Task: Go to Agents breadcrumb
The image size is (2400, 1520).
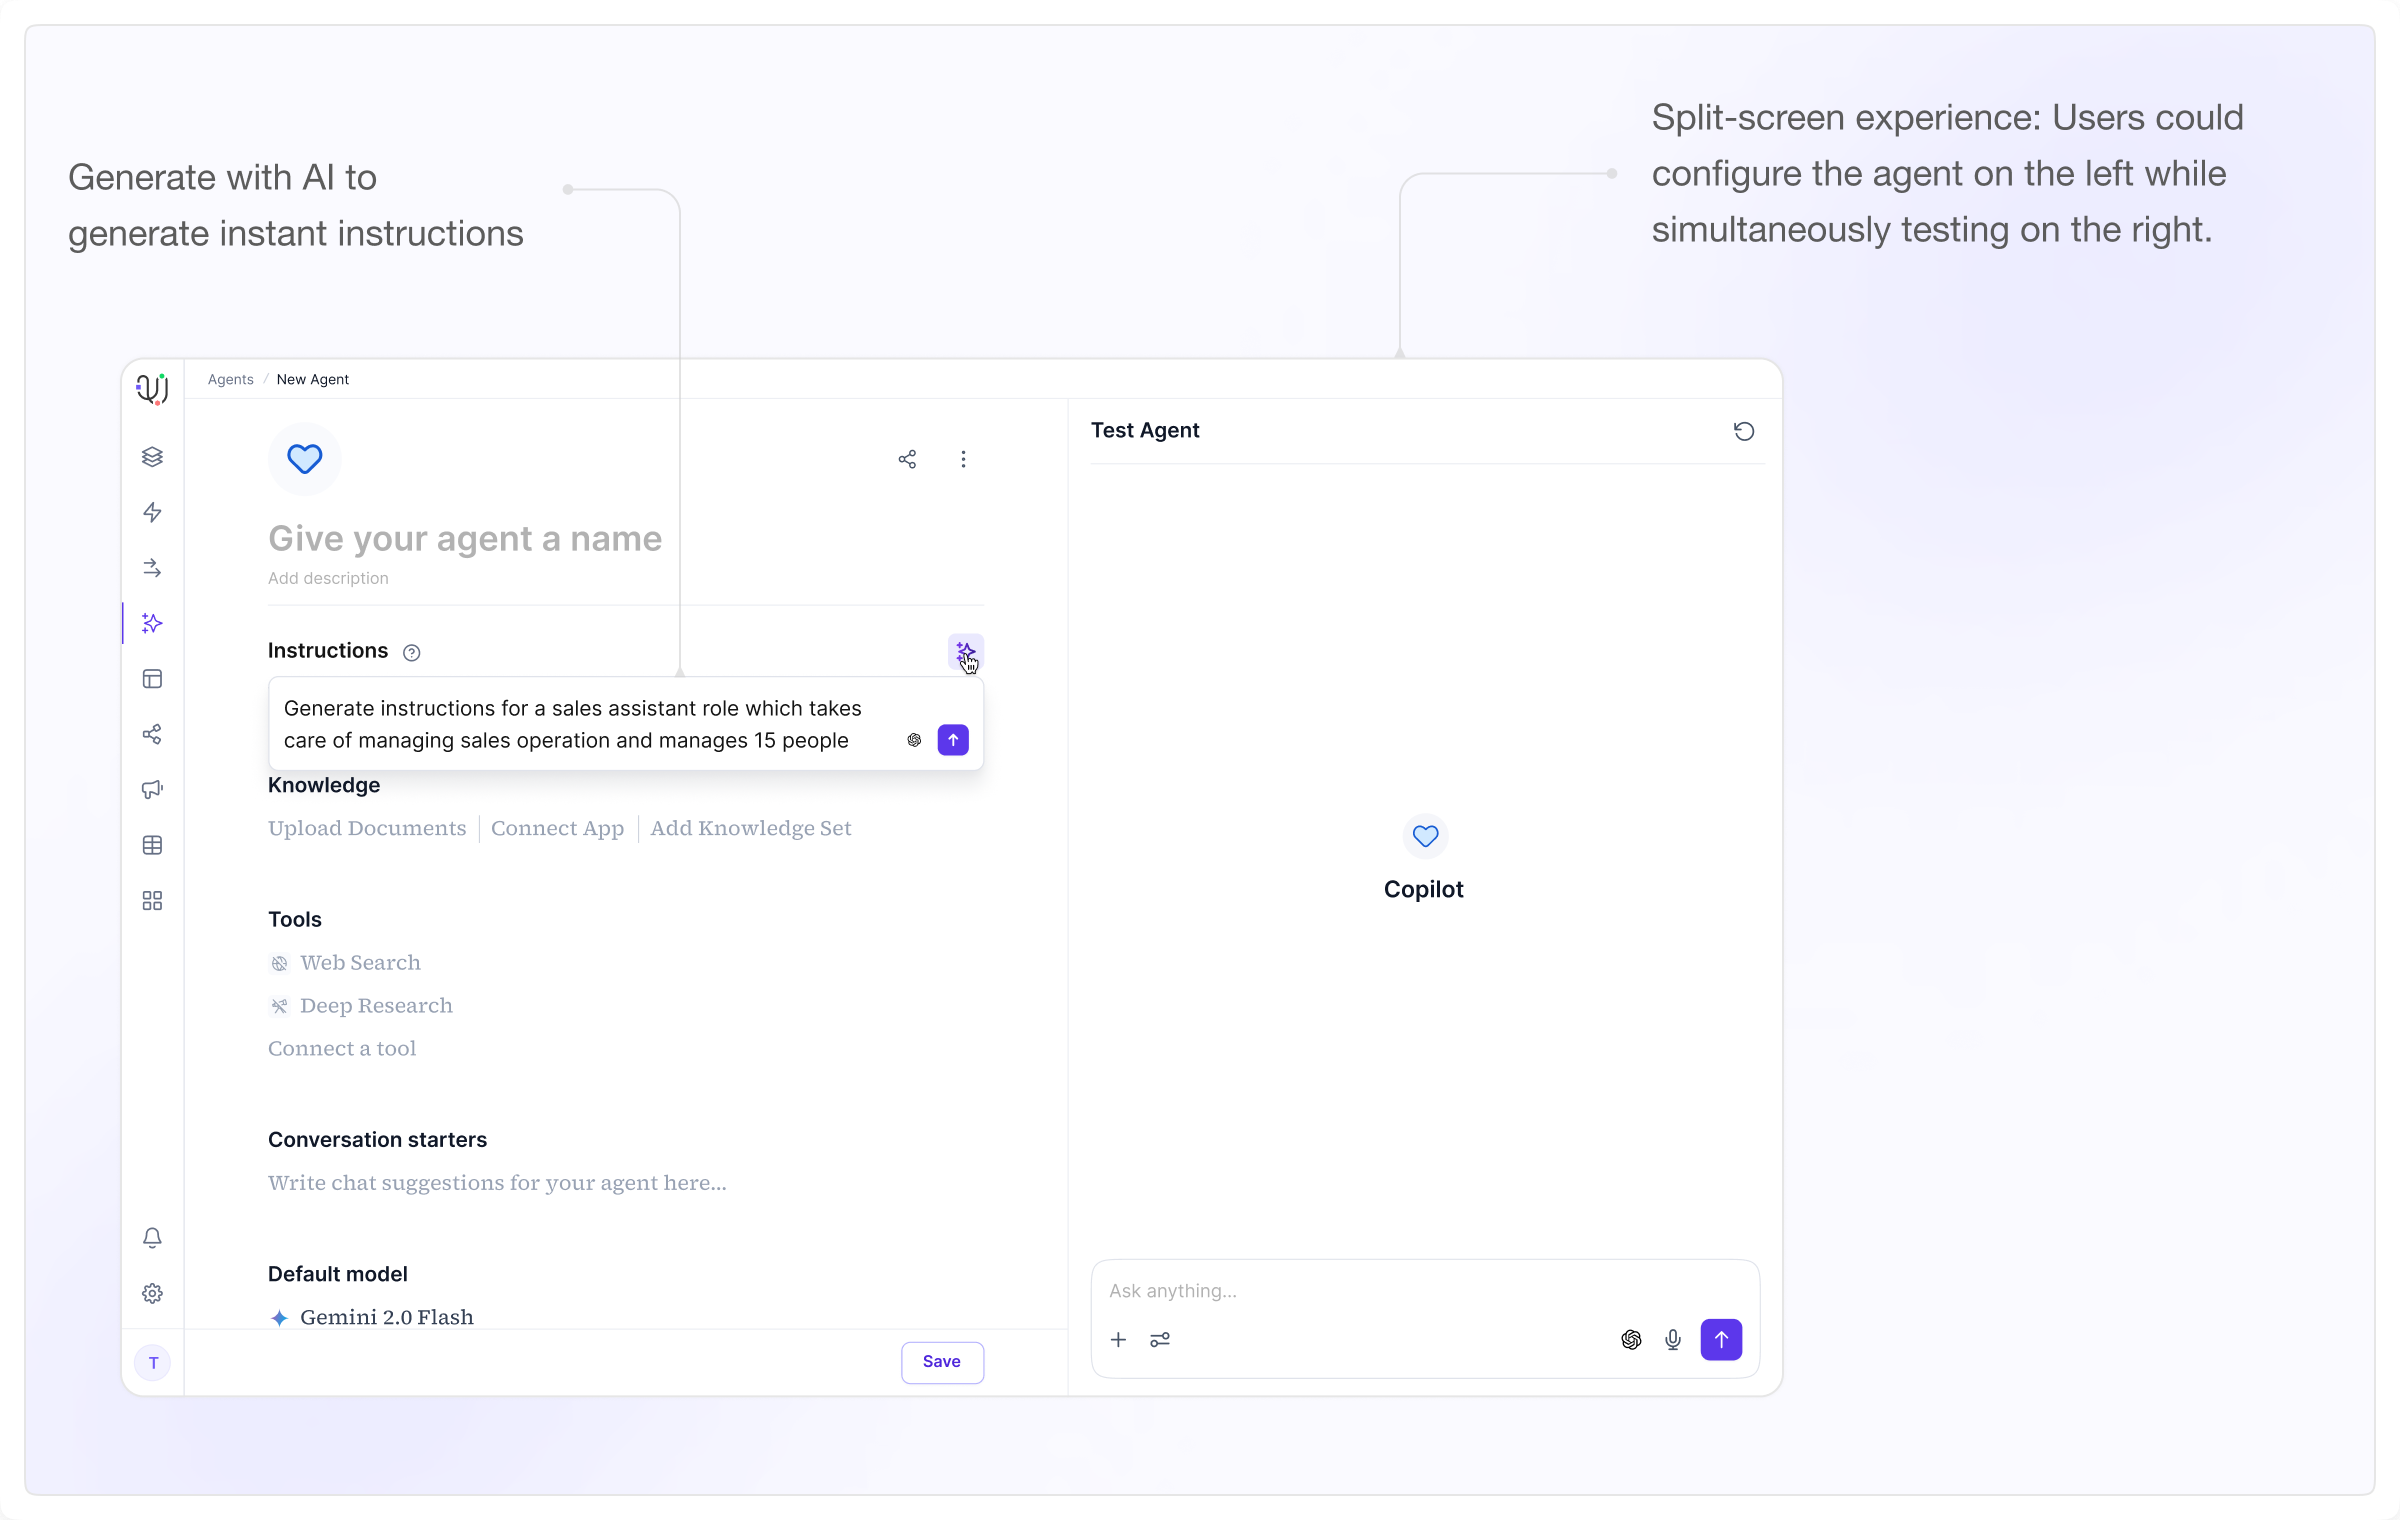Action: point(231,379)
